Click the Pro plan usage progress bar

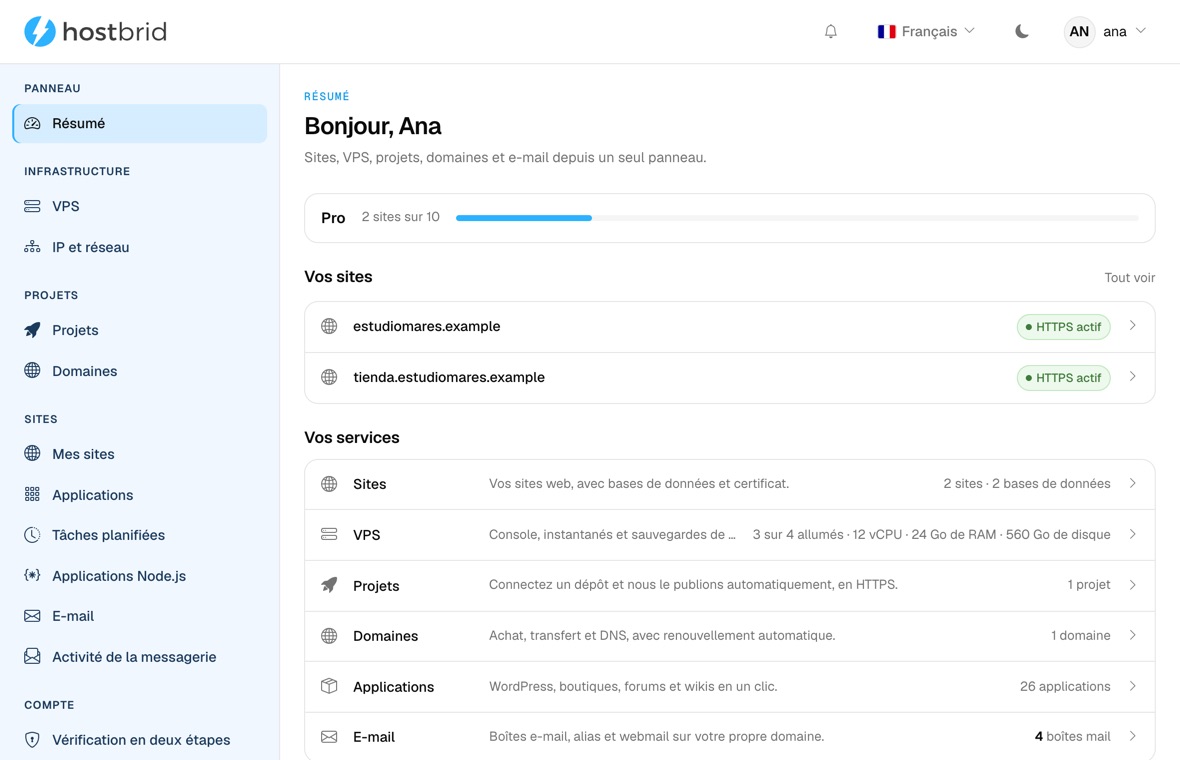pyautogui.click(x=797, y=217)
